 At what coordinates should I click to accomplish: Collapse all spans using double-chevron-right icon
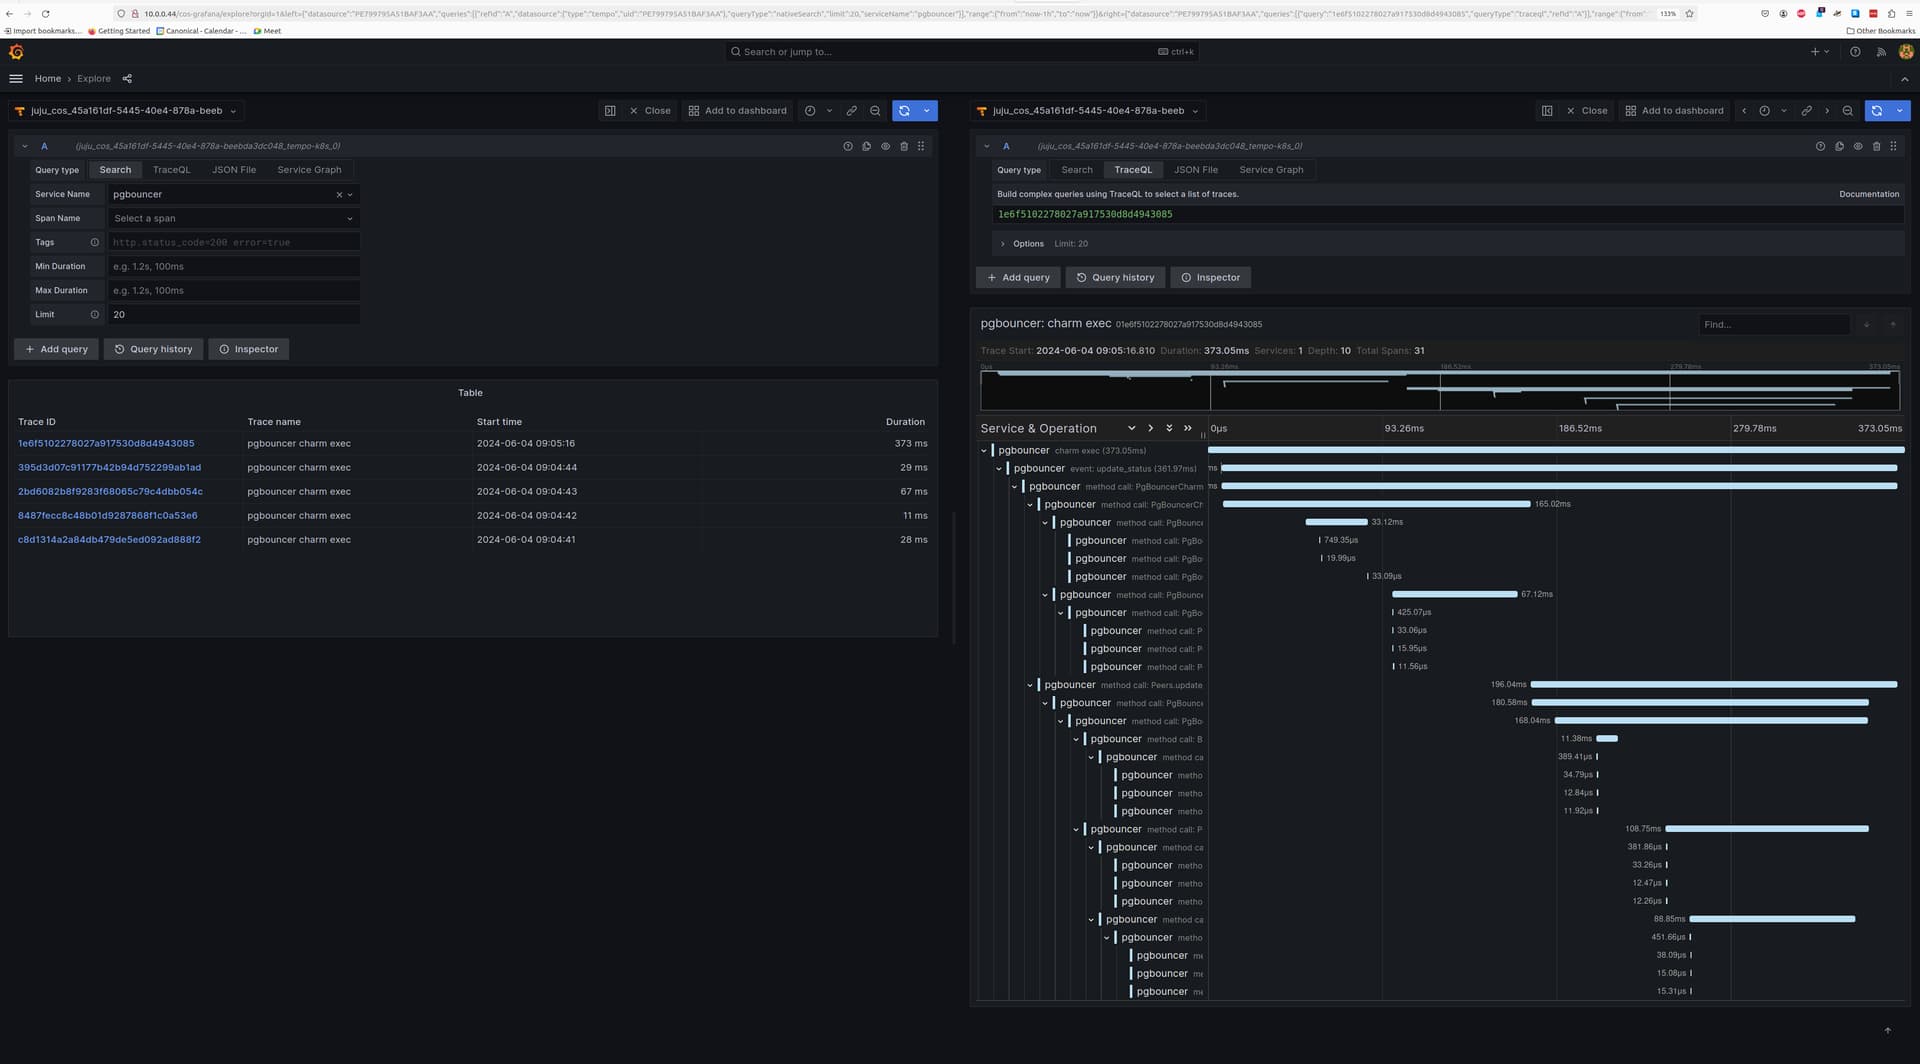(1187, 428)
